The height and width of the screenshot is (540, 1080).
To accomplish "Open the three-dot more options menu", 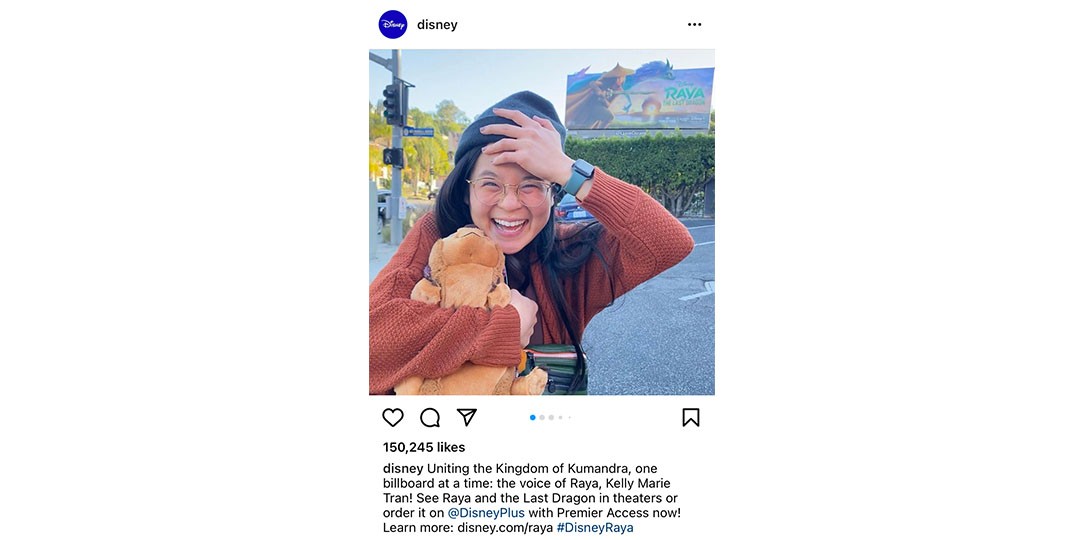I will pos(694,25).
